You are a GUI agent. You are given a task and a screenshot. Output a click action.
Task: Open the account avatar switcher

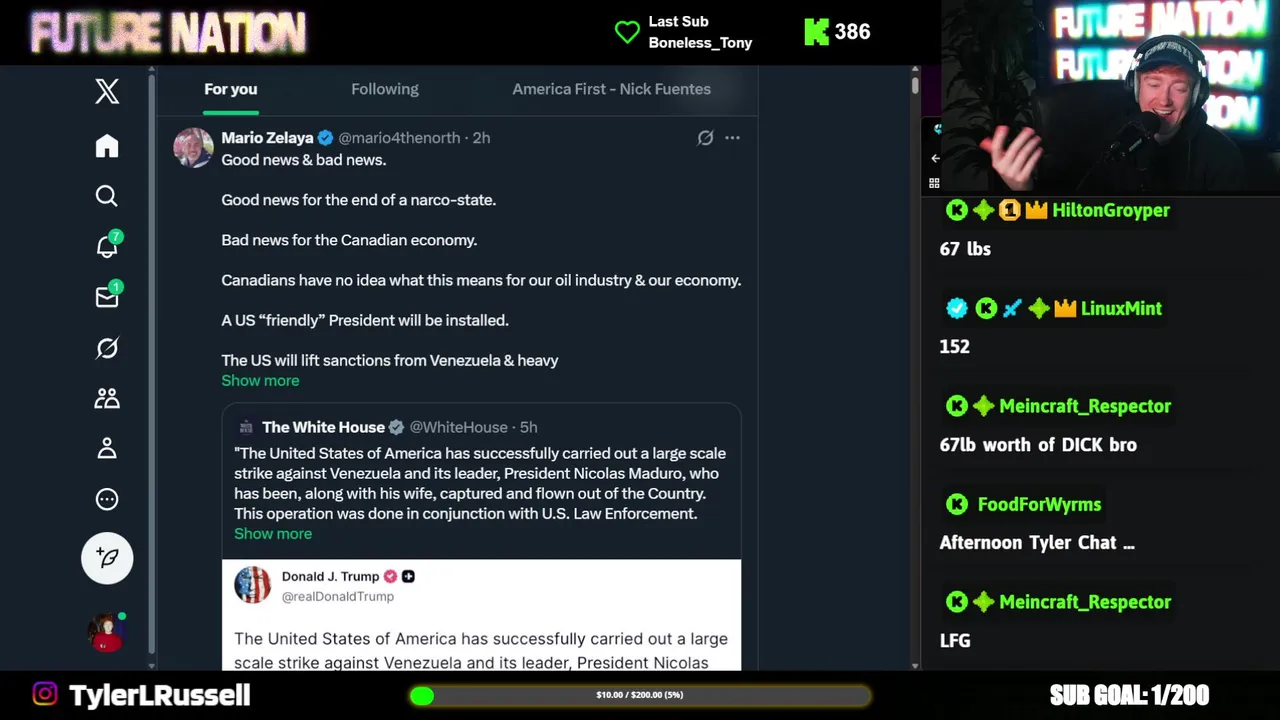[107, 632]
